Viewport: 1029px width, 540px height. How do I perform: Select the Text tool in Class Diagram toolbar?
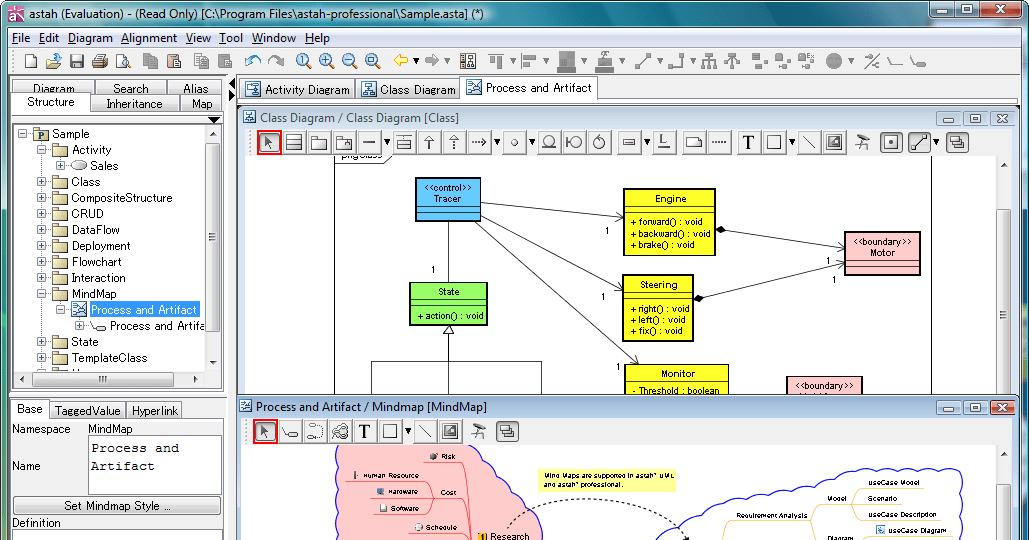(748, 142)
